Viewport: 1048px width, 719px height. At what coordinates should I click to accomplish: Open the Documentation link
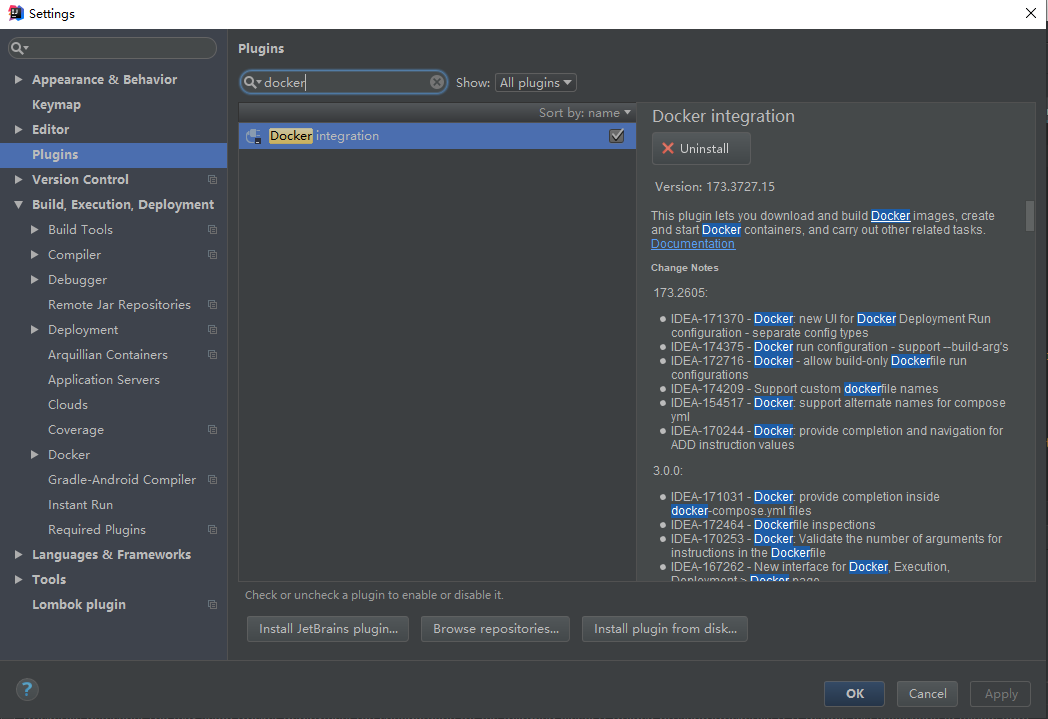(x=693, y=243)
